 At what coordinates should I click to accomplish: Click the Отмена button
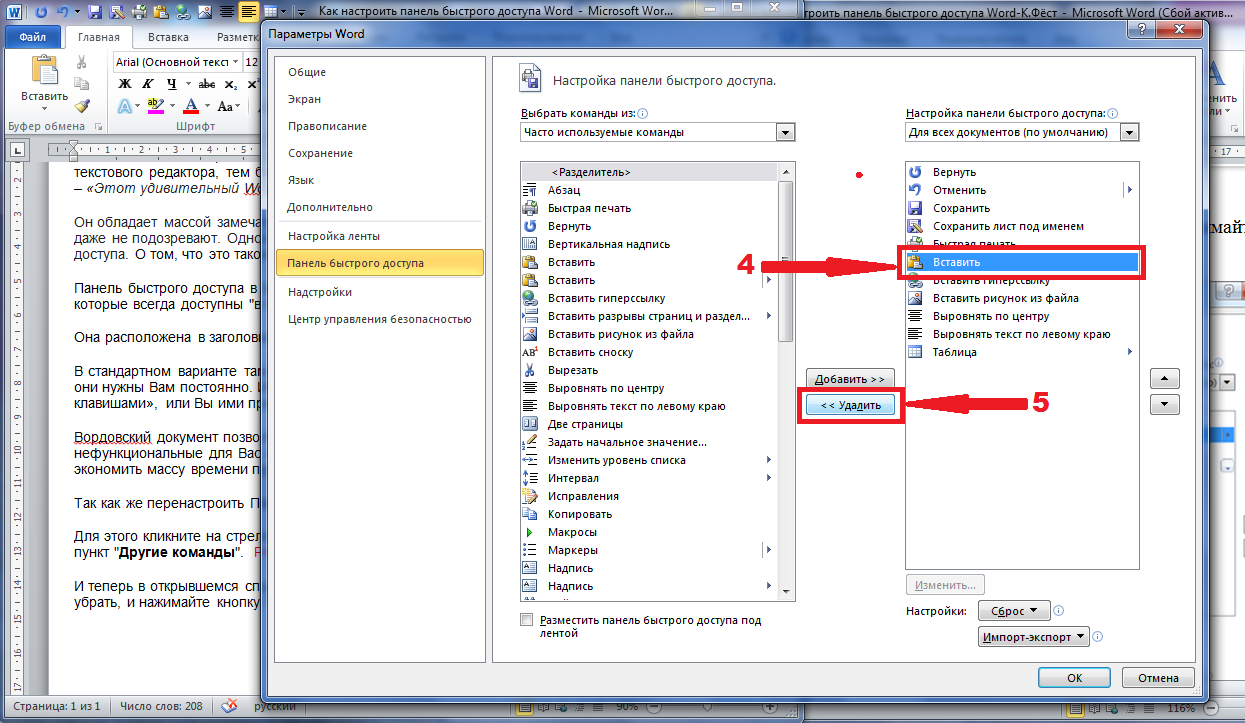1158,677
